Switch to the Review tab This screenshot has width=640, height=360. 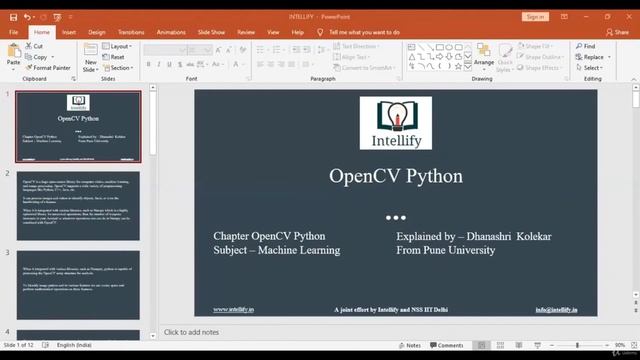click(x=246, y=32)
